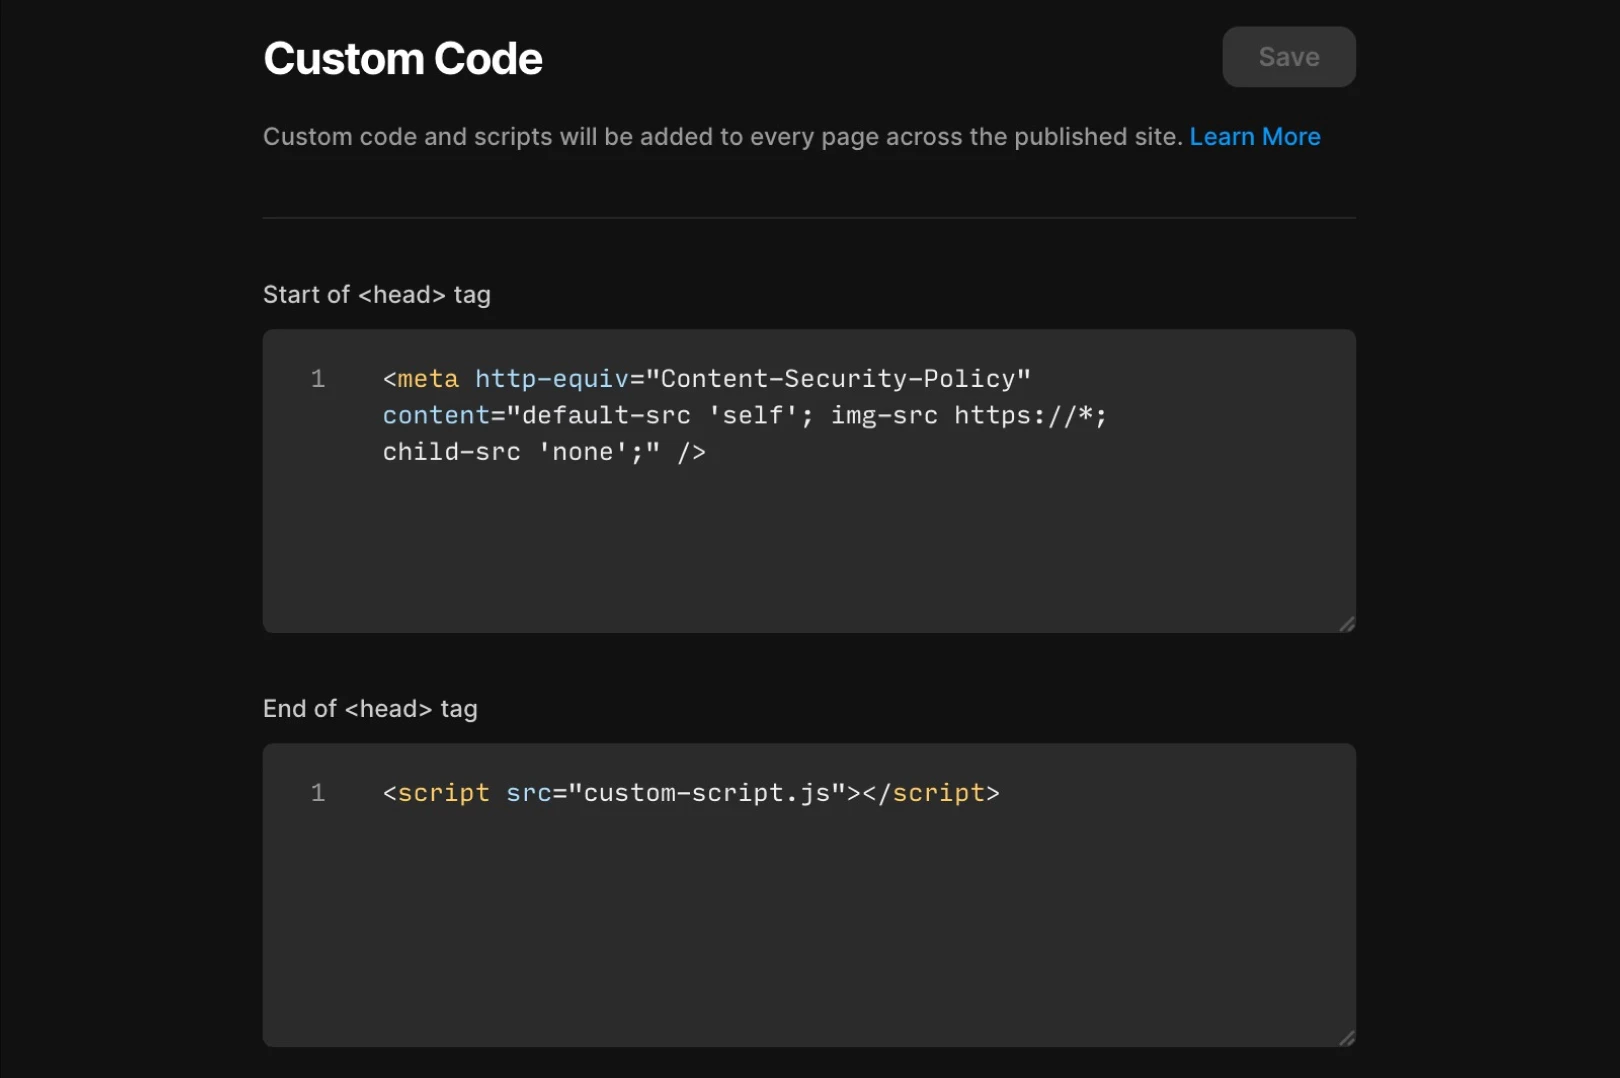1620x1078 pixels.
Task: Click the 'Start of <head> tag' label
Action: click(x=377, y=295)
